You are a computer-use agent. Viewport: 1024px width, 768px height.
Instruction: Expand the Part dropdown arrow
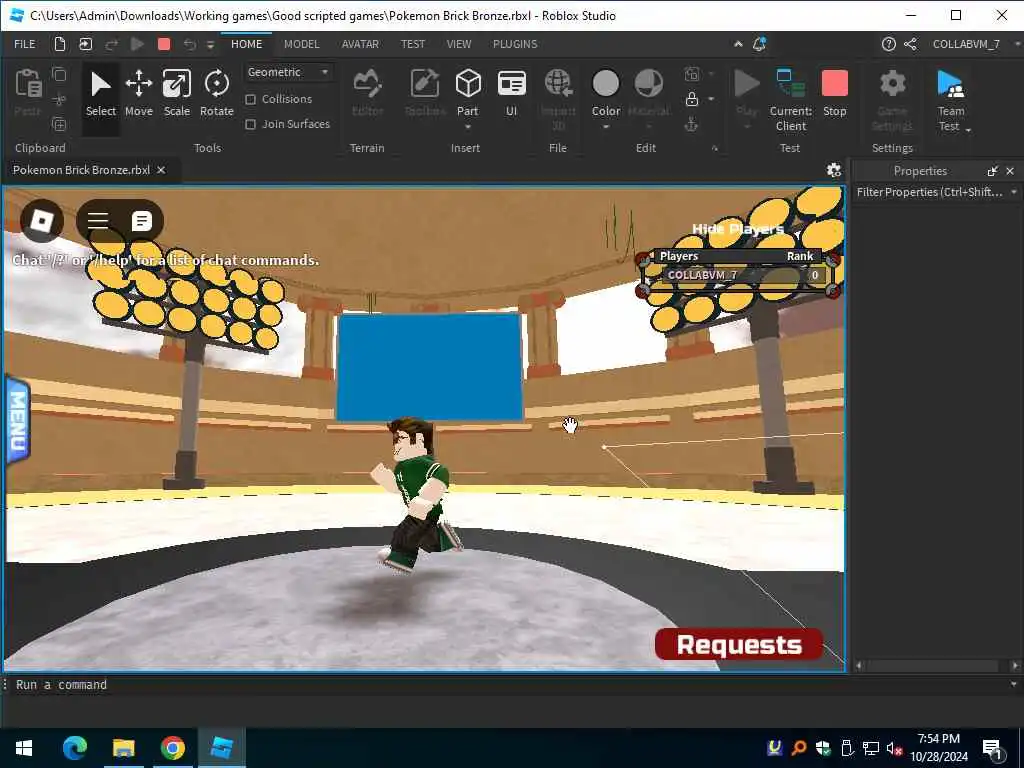[468, 127]
